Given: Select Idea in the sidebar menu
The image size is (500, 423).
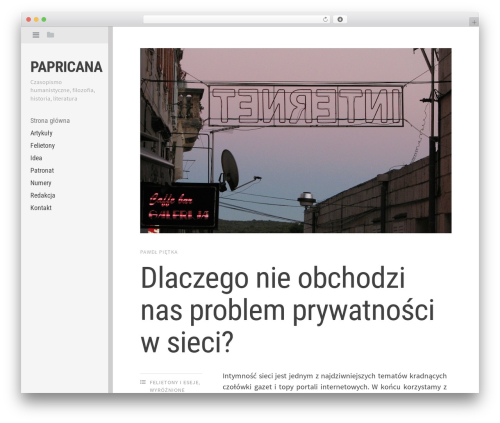Looking at the screenshot, I should (x=36, y=158).
